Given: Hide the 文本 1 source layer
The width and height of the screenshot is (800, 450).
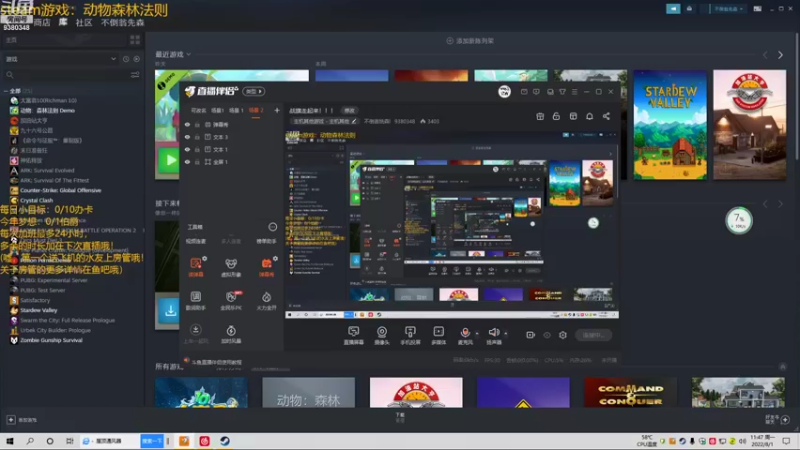Looking at the screenshot, I should click(187, 149).
